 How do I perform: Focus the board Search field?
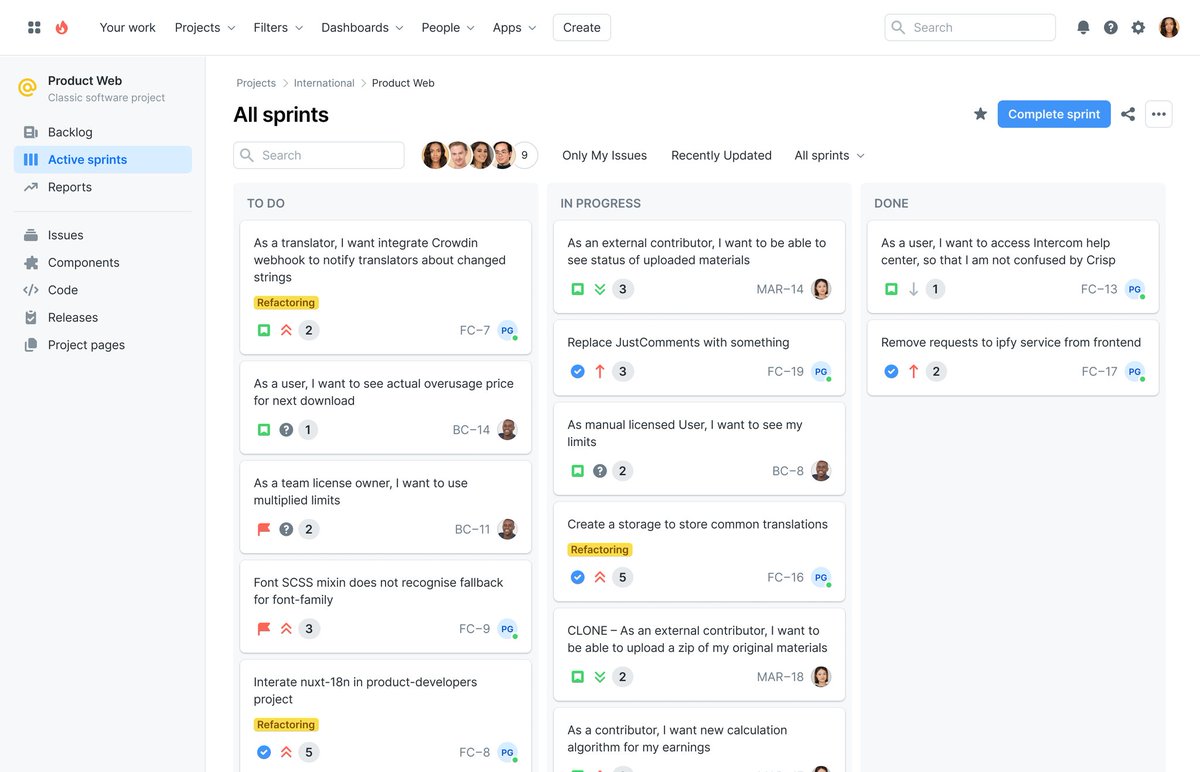click(x=319, y=155)
